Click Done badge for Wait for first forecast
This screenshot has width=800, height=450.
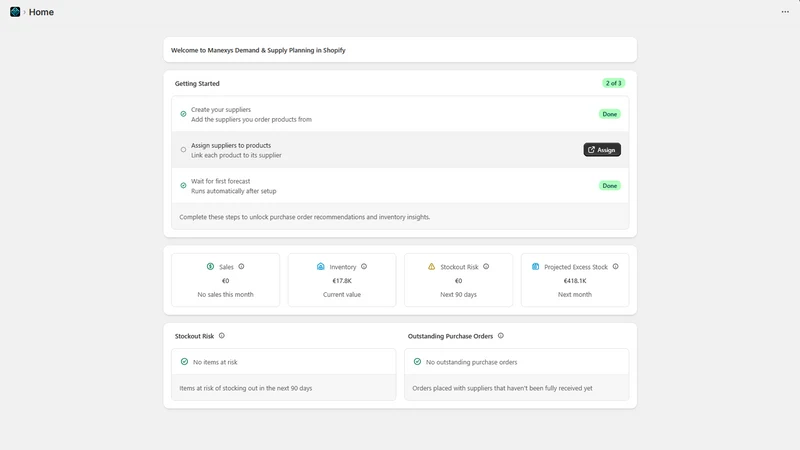610,185
